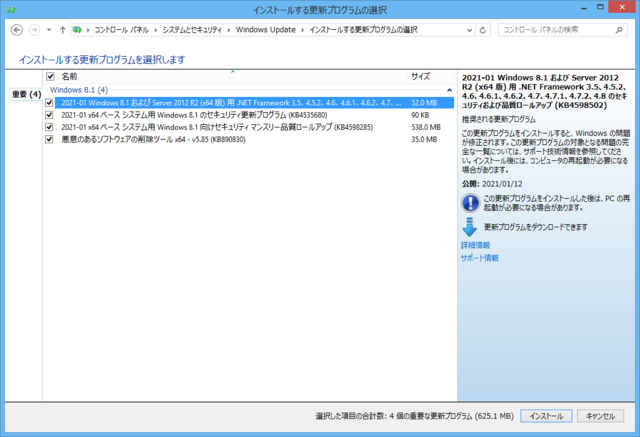This screenshot has height=437, width=640.
Task: Uncheck the KB890830 removal tool checkbox
Action: pos(49,140)
